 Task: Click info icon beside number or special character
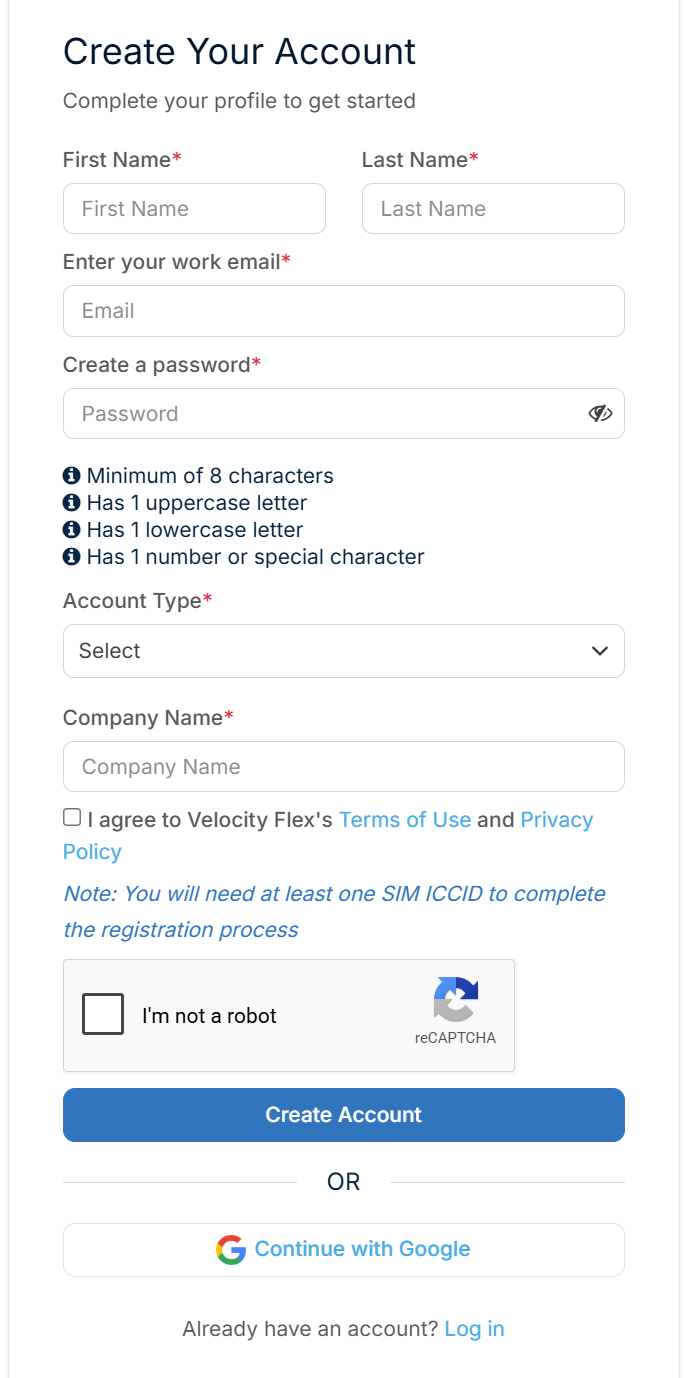[71, 556]
